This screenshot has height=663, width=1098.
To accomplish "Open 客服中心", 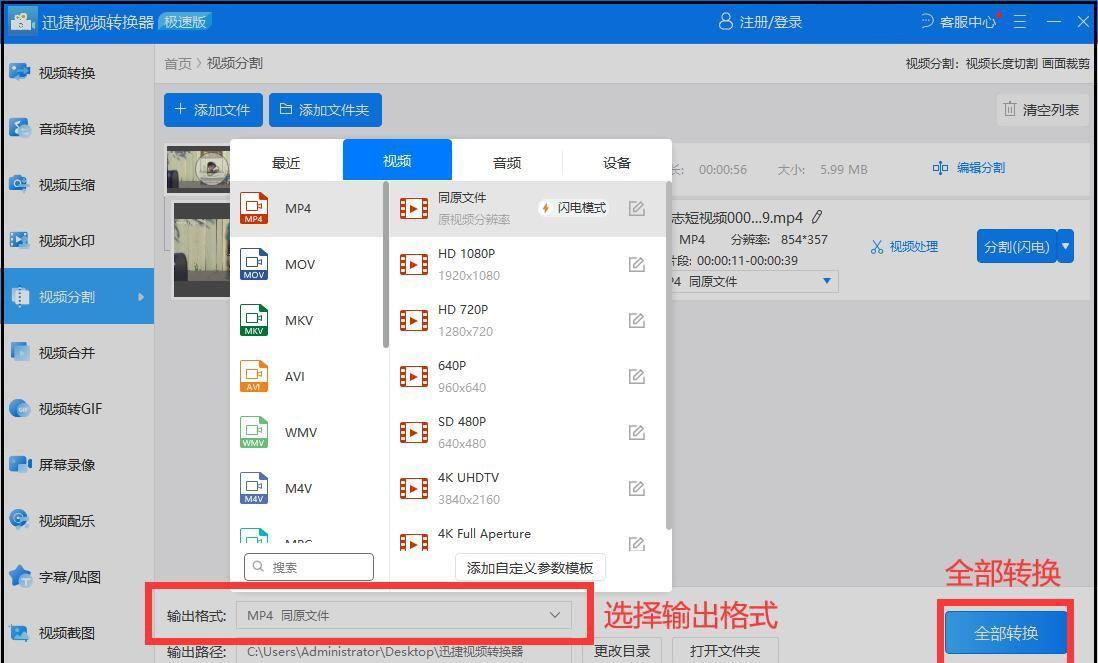I will pos(959,22).
